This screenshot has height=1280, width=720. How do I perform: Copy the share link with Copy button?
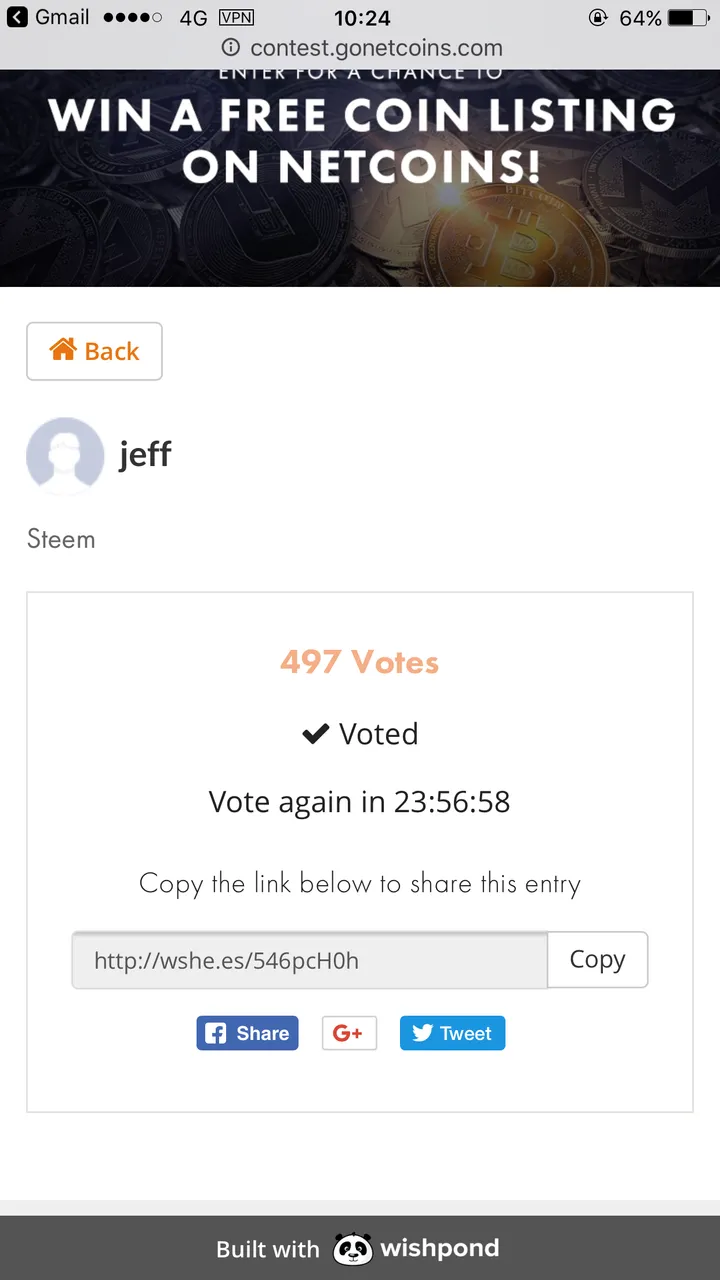[597, 960]
